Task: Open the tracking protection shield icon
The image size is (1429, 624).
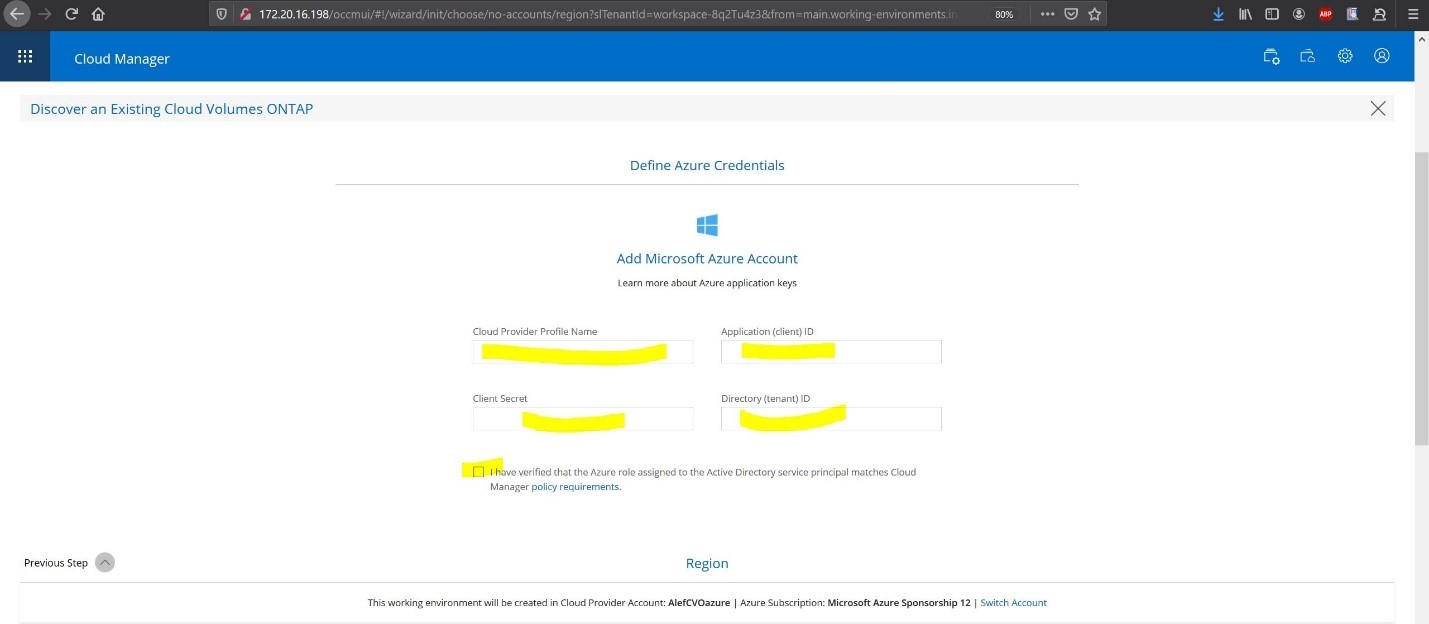Action: tap(223, 15)
